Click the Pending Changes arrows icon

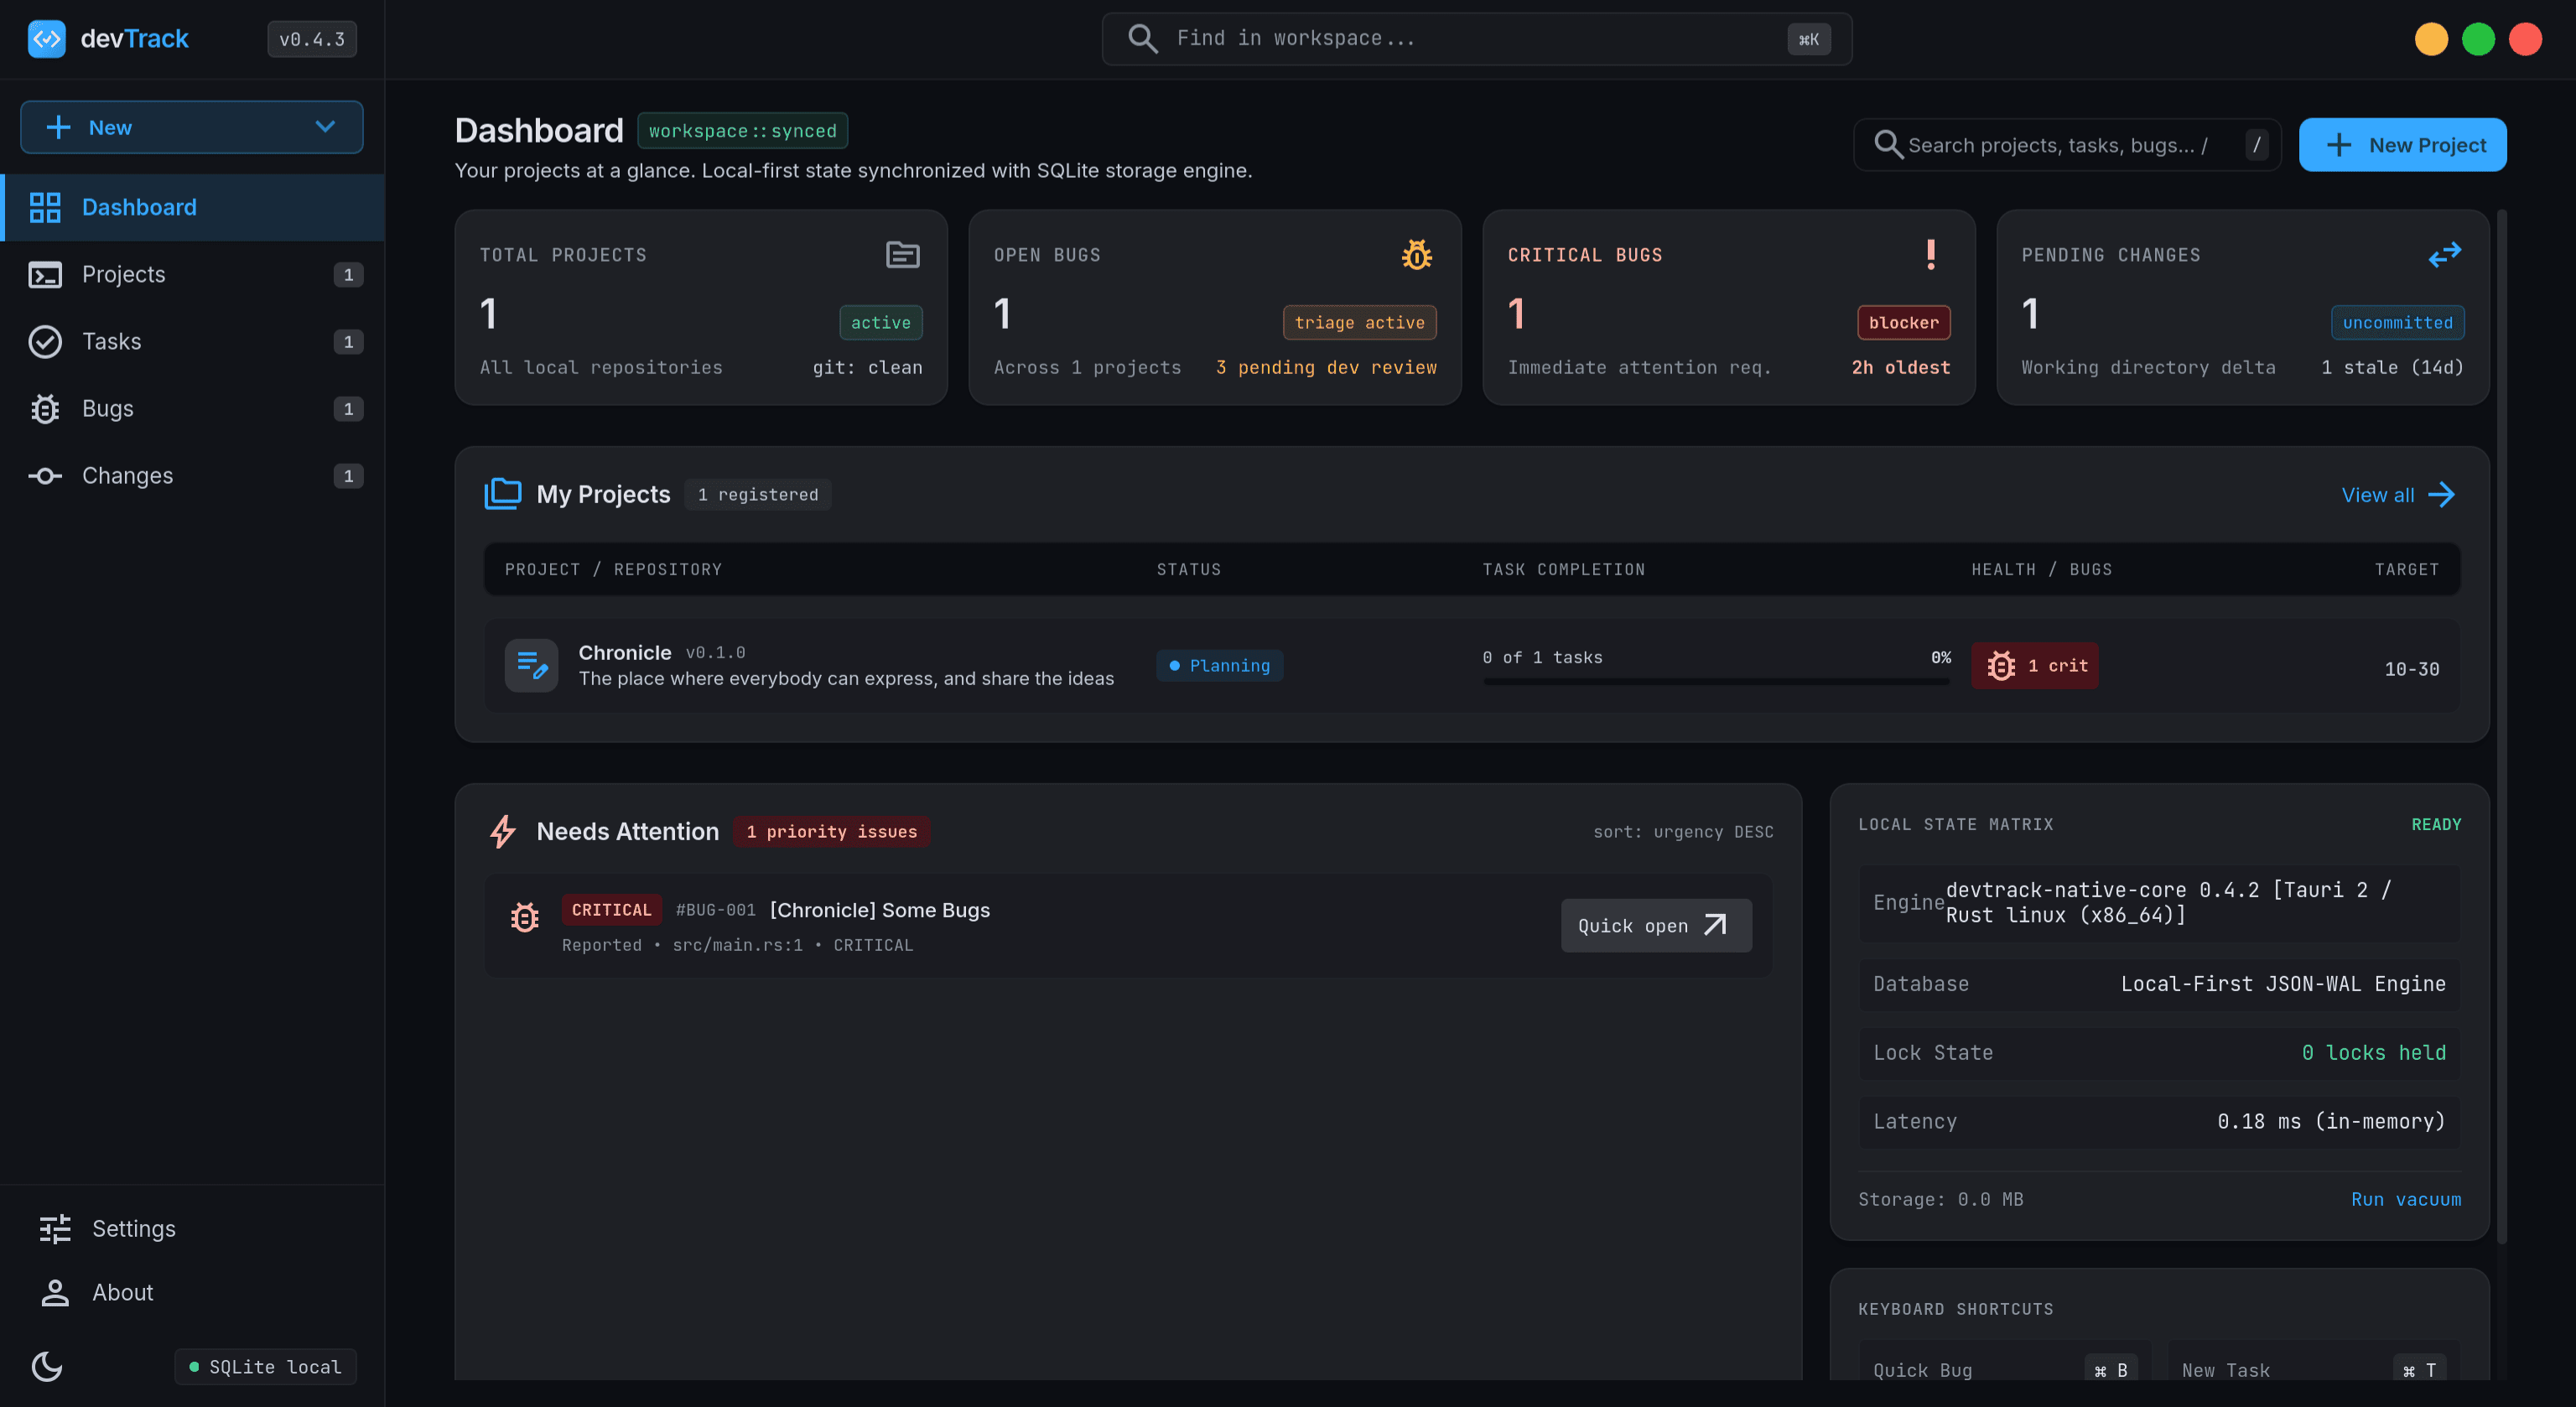pyautogui.click(x=2445, y=255)
